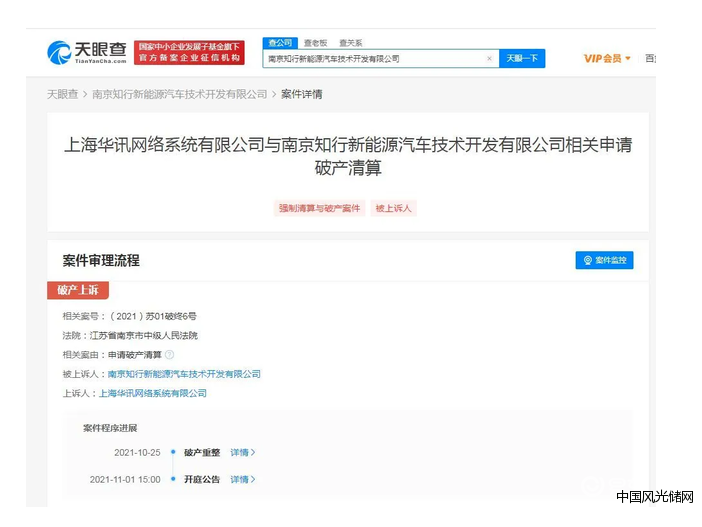Click the 强制清算与破产案件 tag
This screenshot has height=527, width=702.
tap(319, 208)
